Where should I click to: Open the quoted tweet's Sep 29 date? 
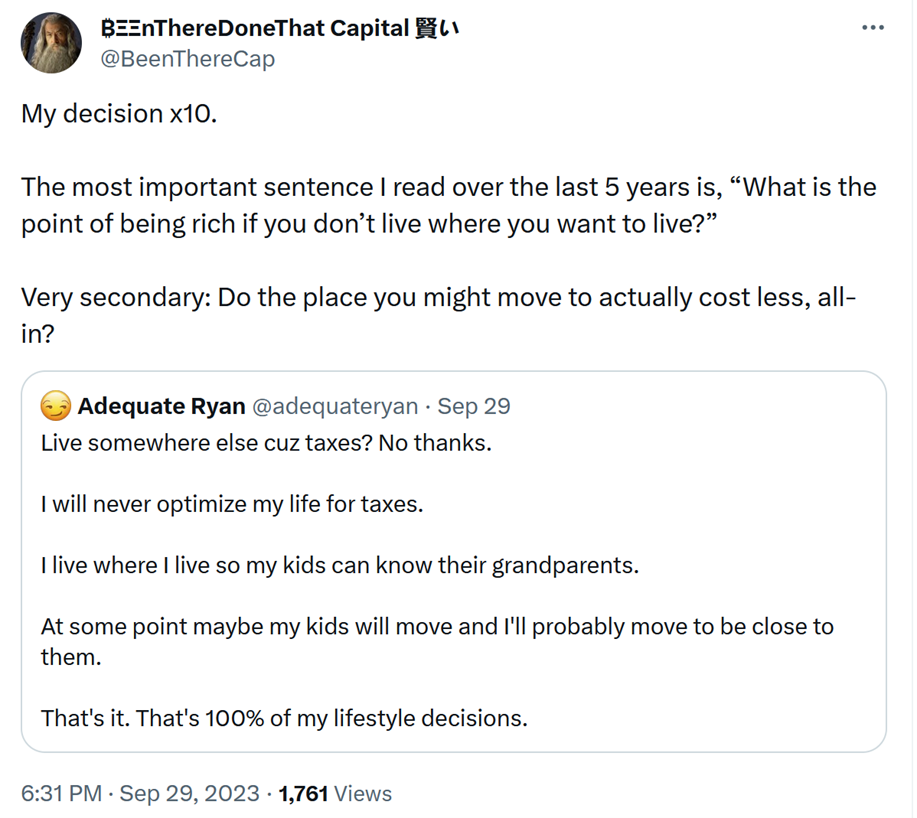[x=474, y=406]
